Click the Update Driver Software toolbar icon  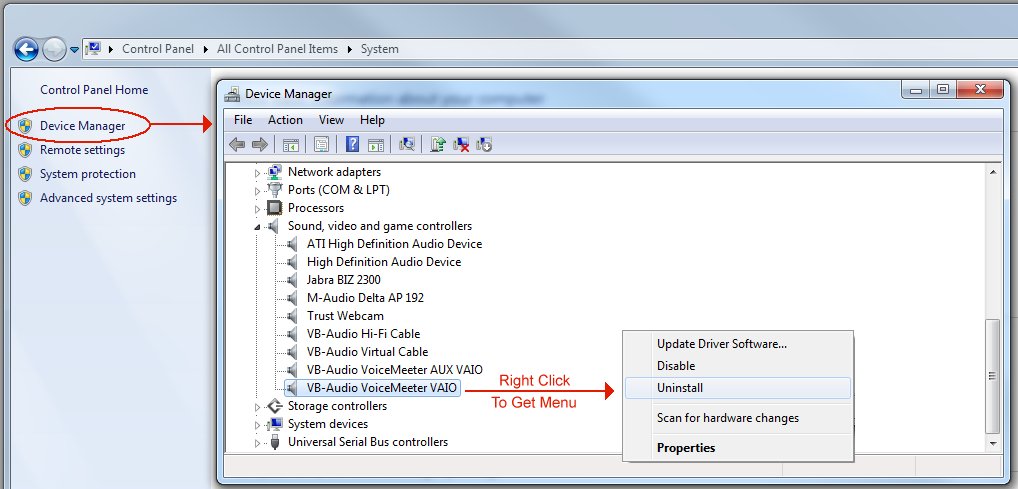tap(438, 144)
